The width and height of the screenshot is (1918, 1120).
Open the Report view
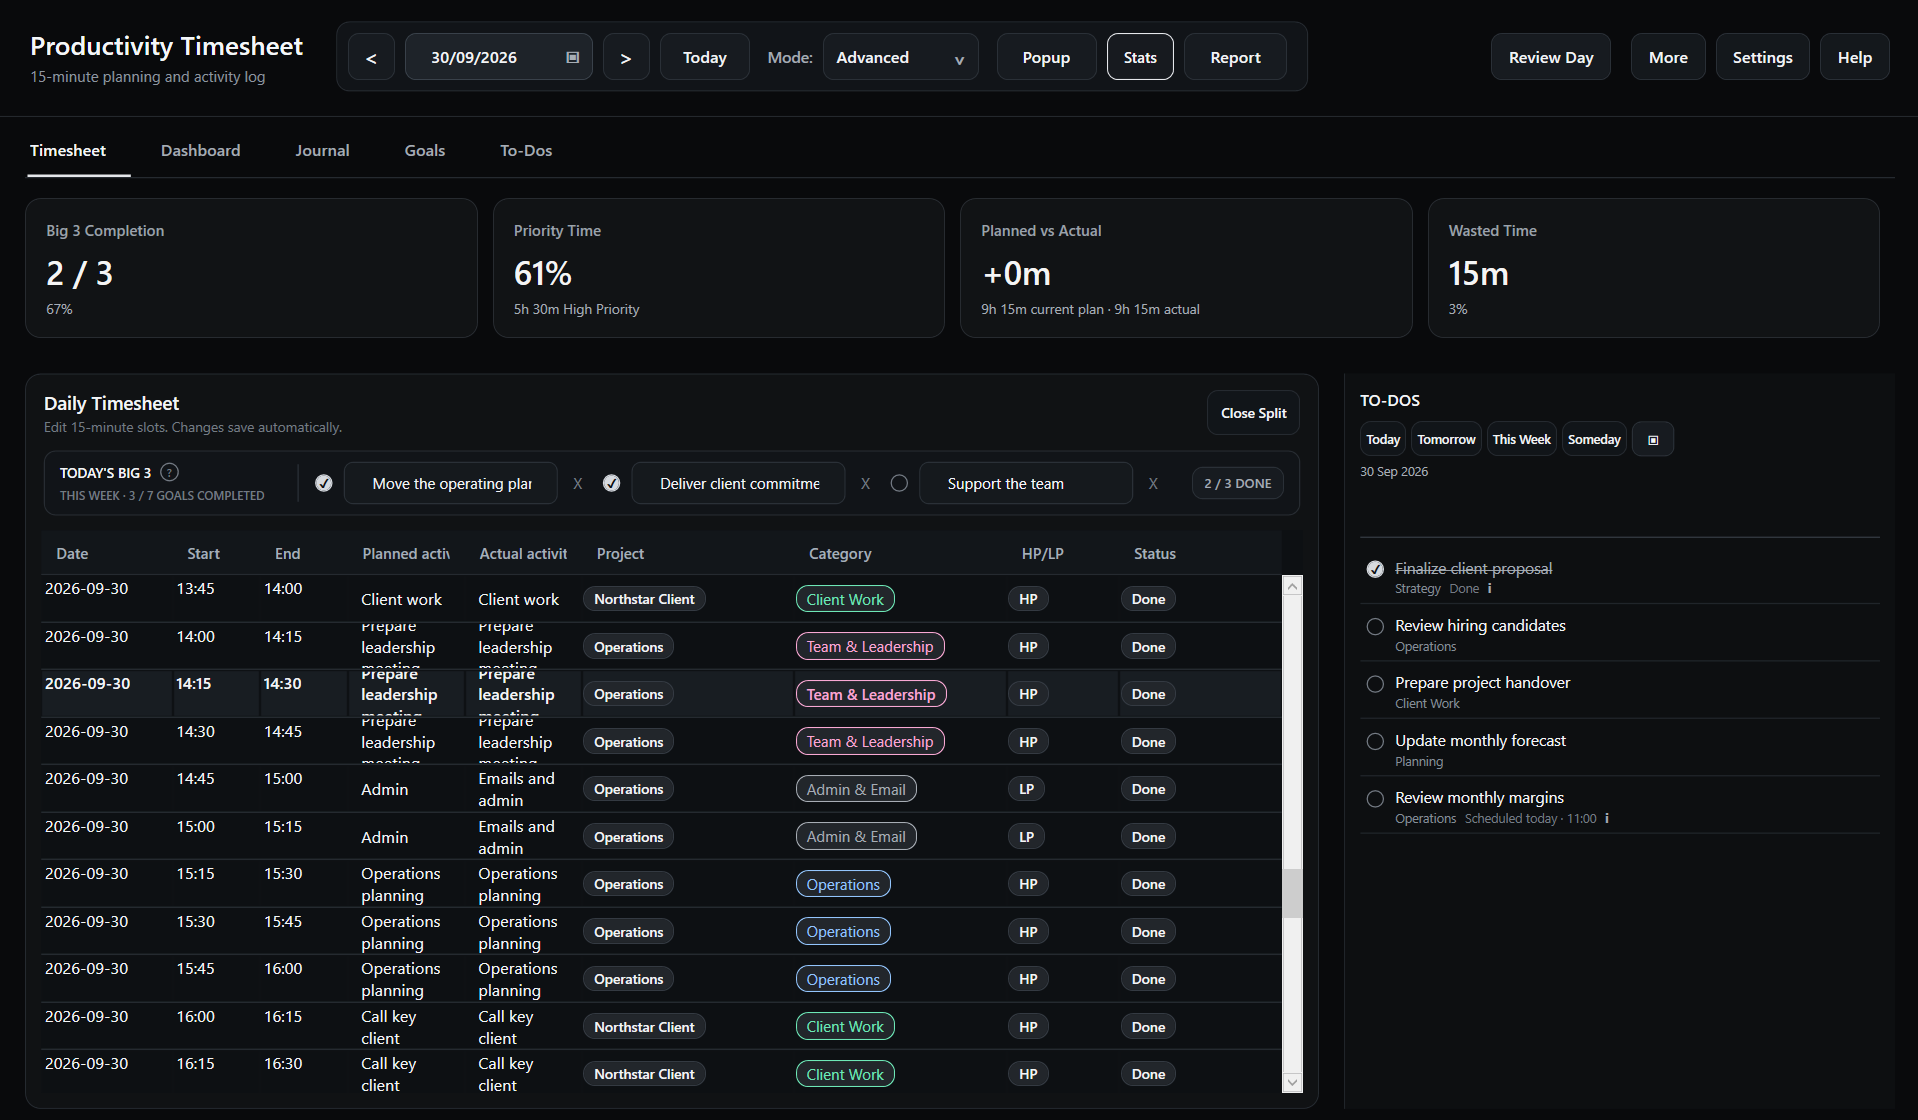click(x=1235, y=57)
